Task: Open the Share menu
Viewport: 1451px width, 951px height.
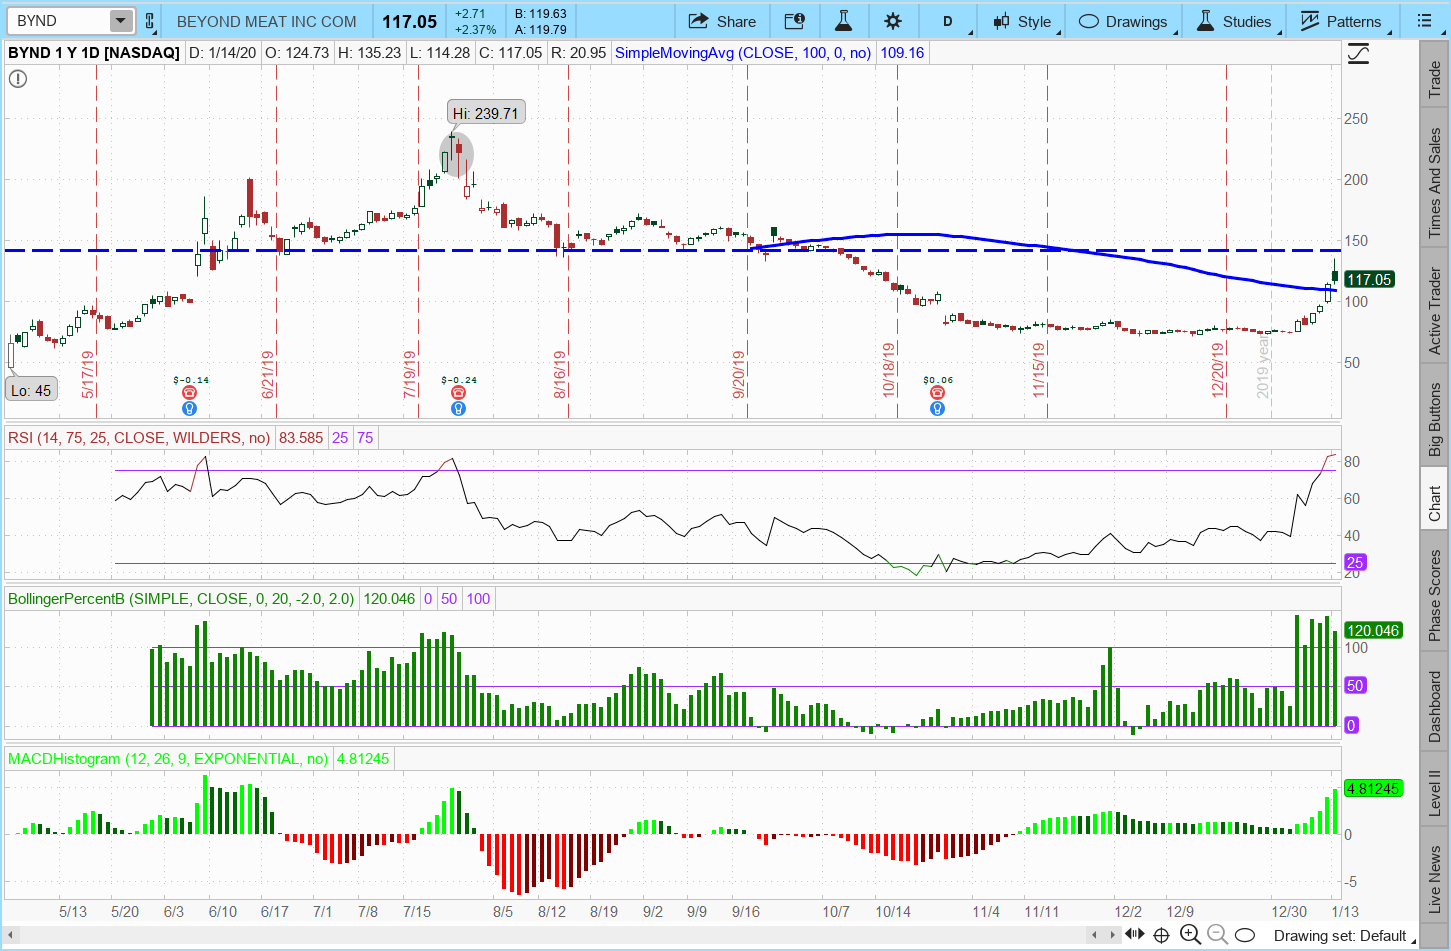Action: [722, 21]
